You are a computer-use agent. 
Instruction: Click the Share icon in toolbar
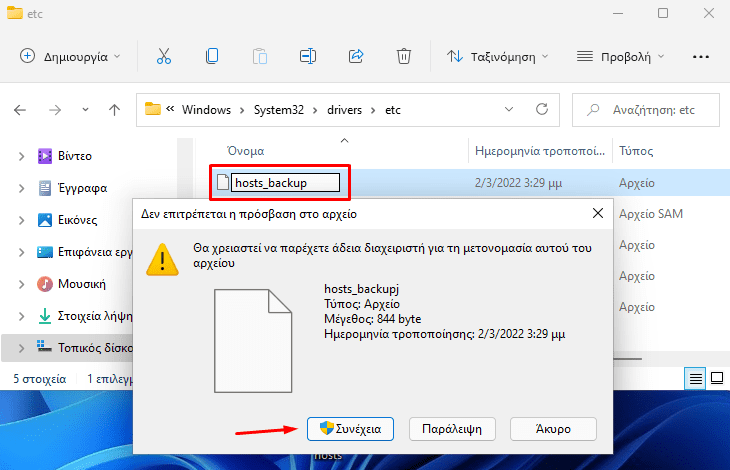(x=356, y=56)
